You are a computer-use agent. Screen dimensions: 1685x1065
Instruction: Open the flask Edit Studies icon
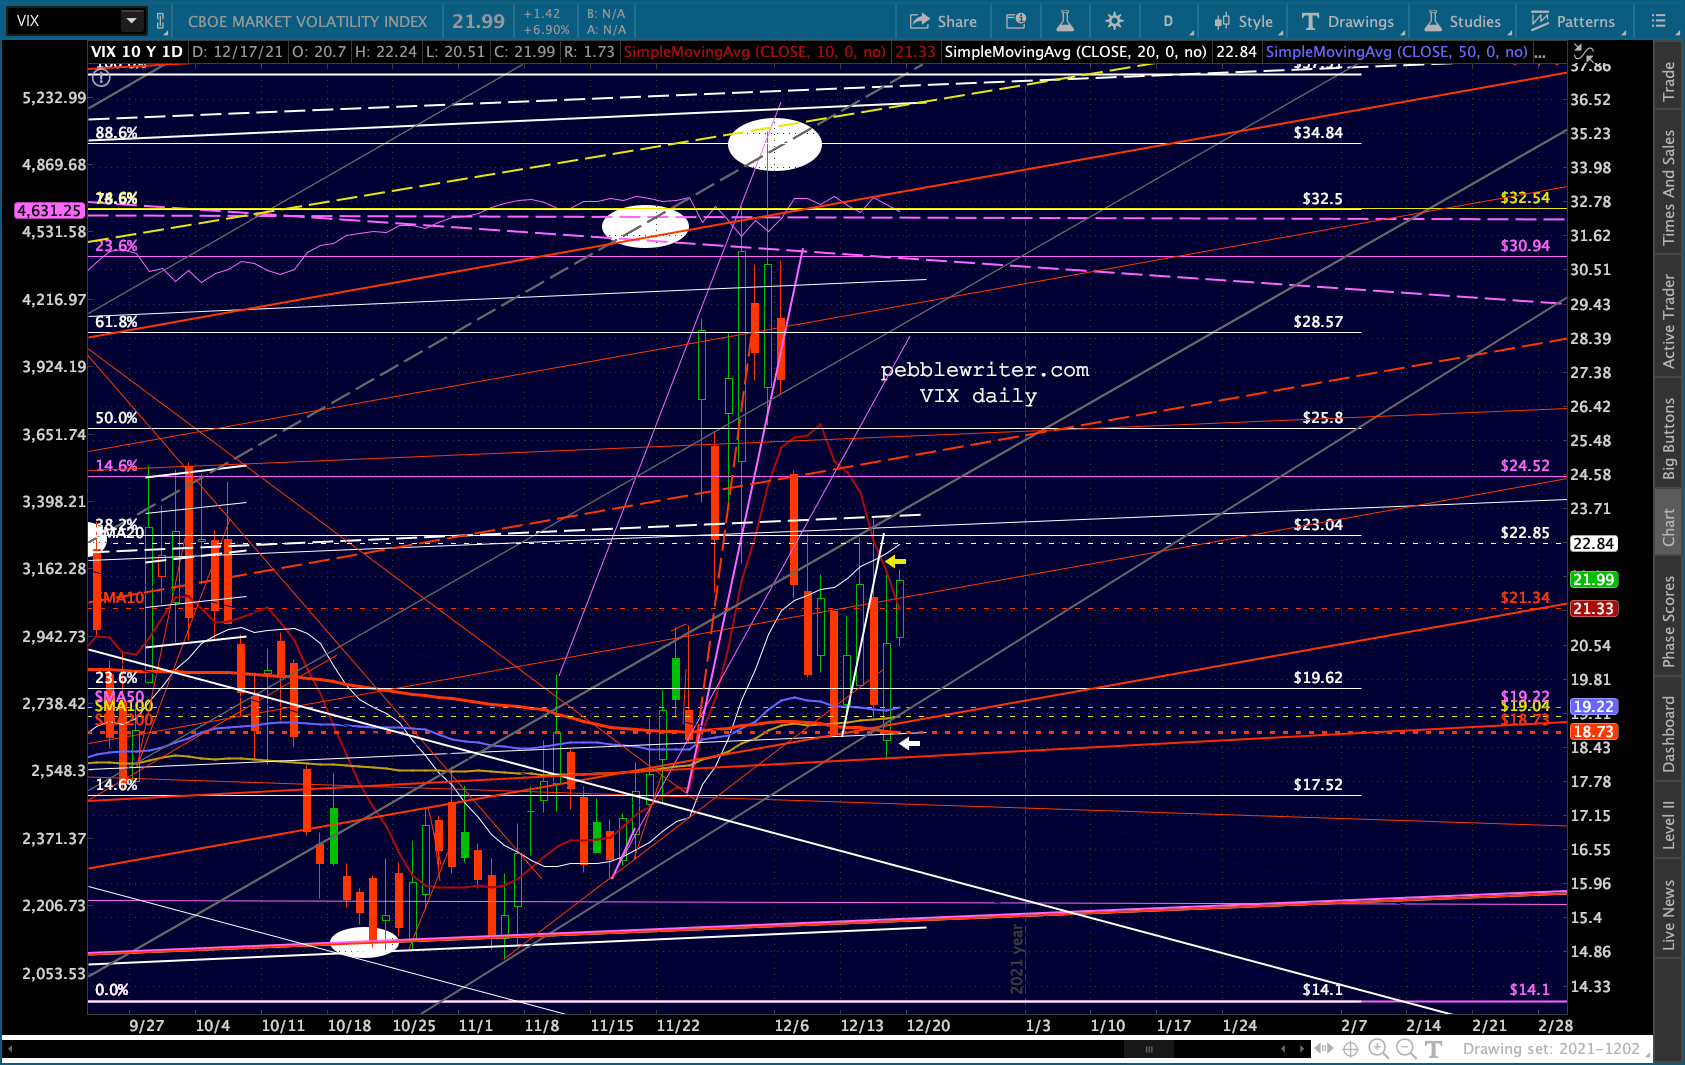[1065, 21]
